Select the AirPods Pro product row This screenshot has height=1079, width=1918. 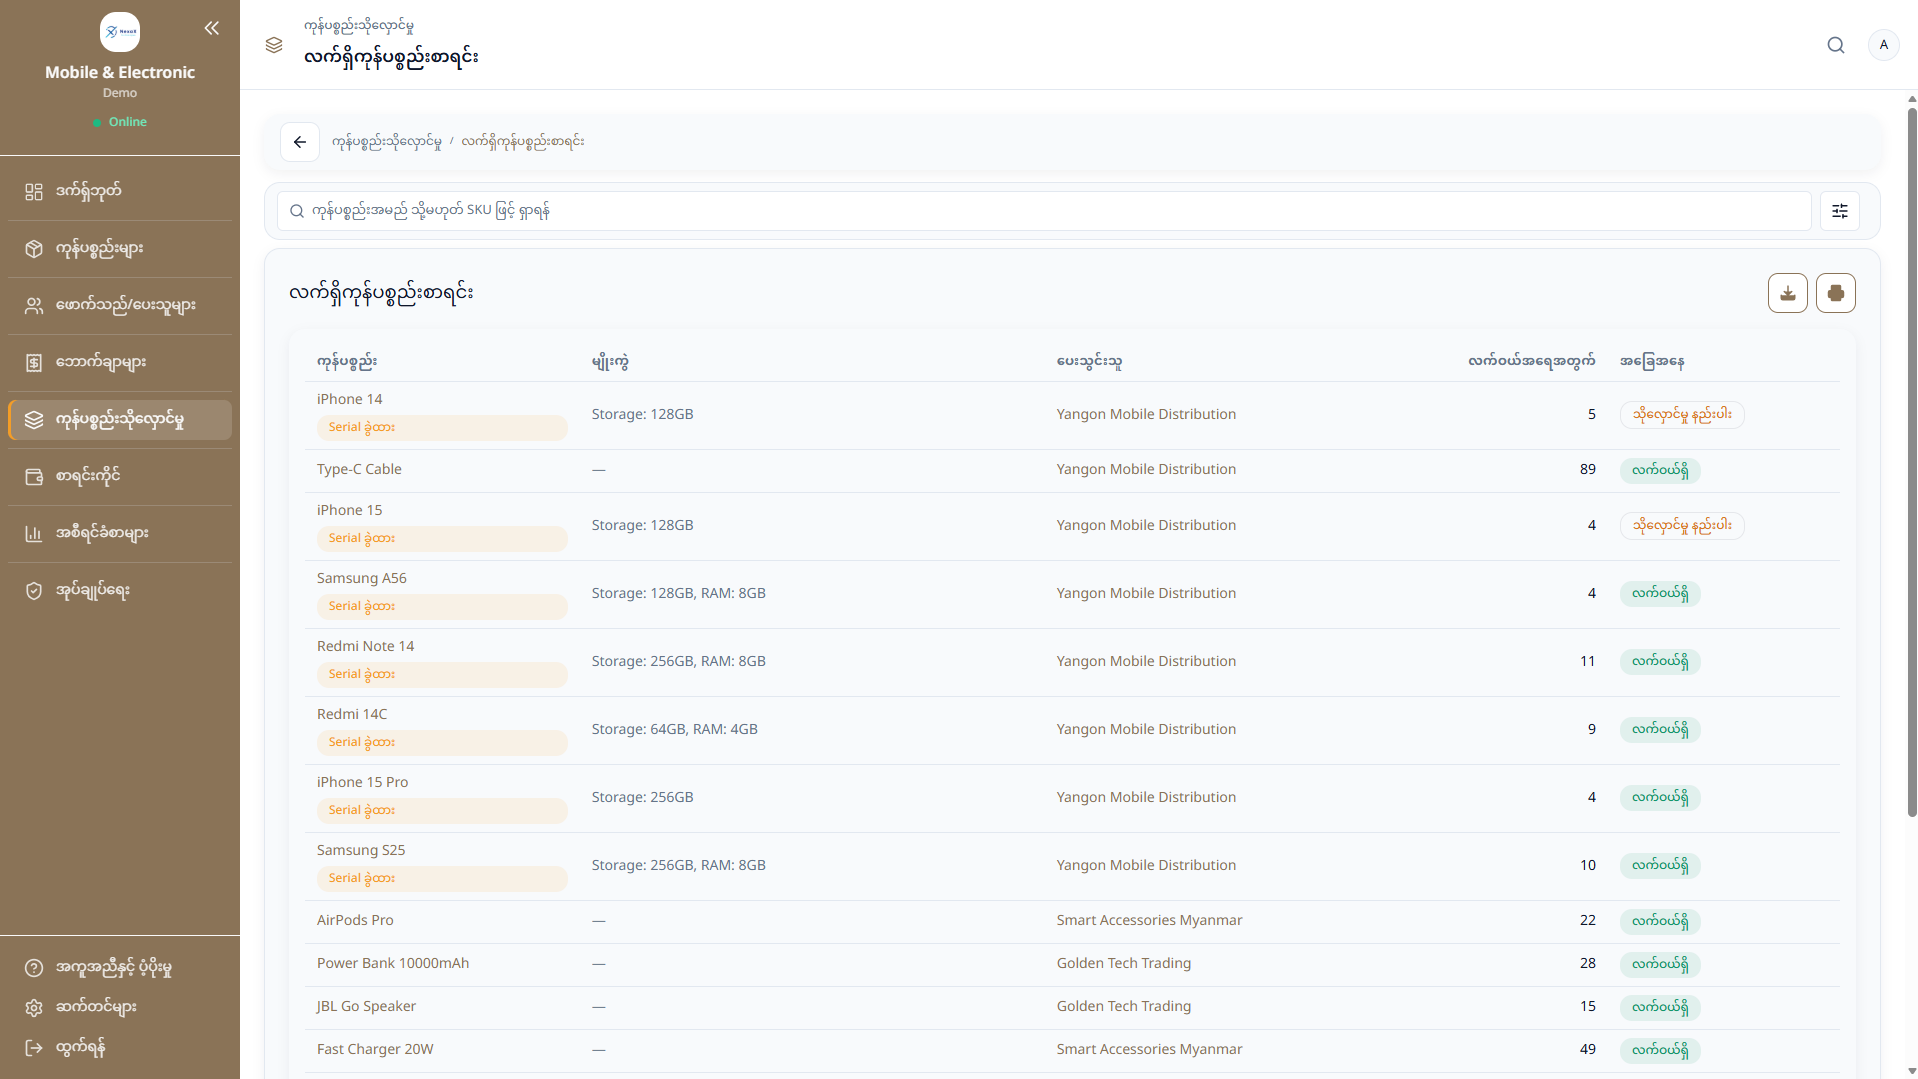1072,921
